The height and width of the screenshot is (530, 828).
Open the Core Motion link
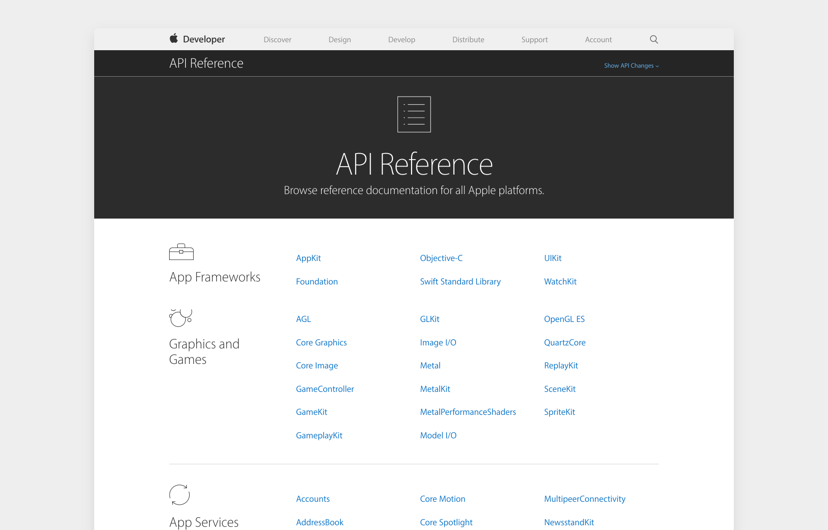[443, 499]
